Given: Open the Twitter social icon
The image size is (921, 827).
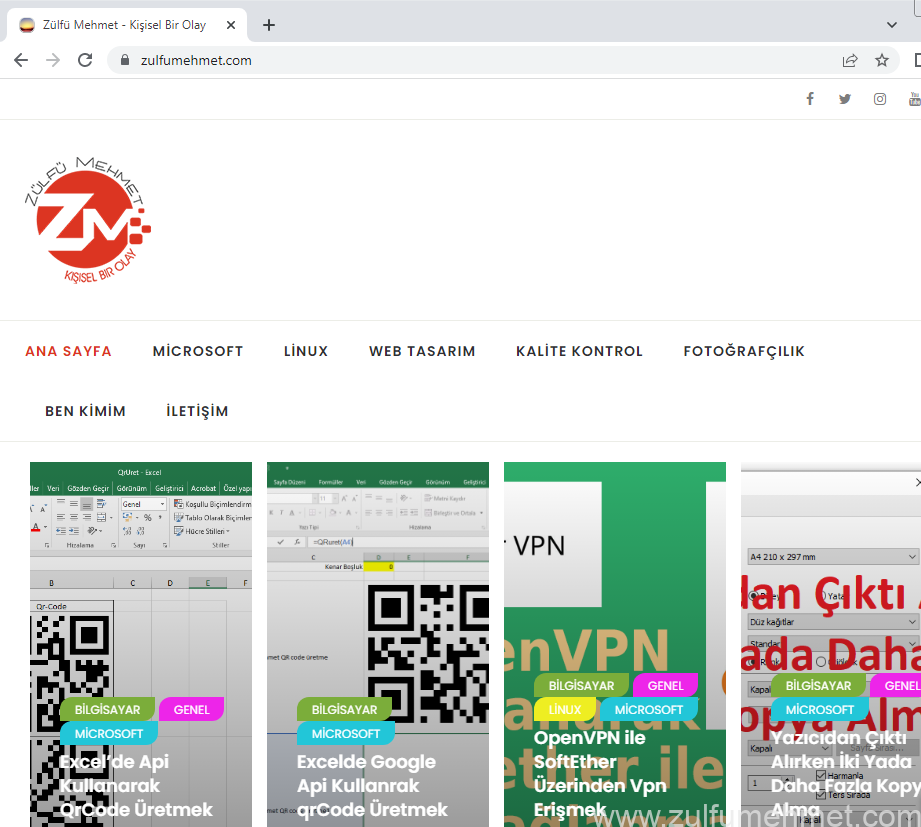Looking at the screenshot, I should pyautogui.click(x=845, y=99).
